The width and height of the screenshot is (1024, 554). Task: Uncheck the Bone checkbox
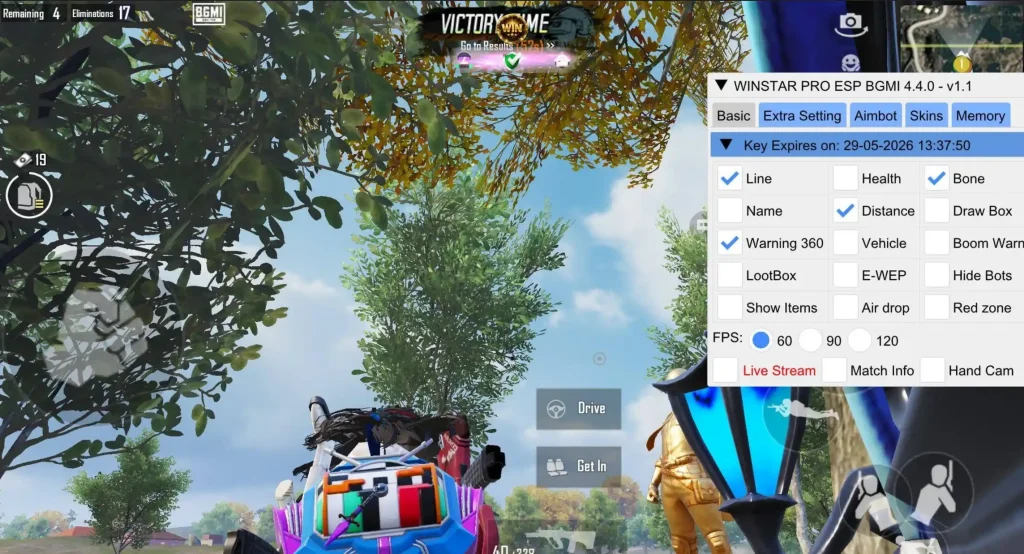click(x=936, y=178)
